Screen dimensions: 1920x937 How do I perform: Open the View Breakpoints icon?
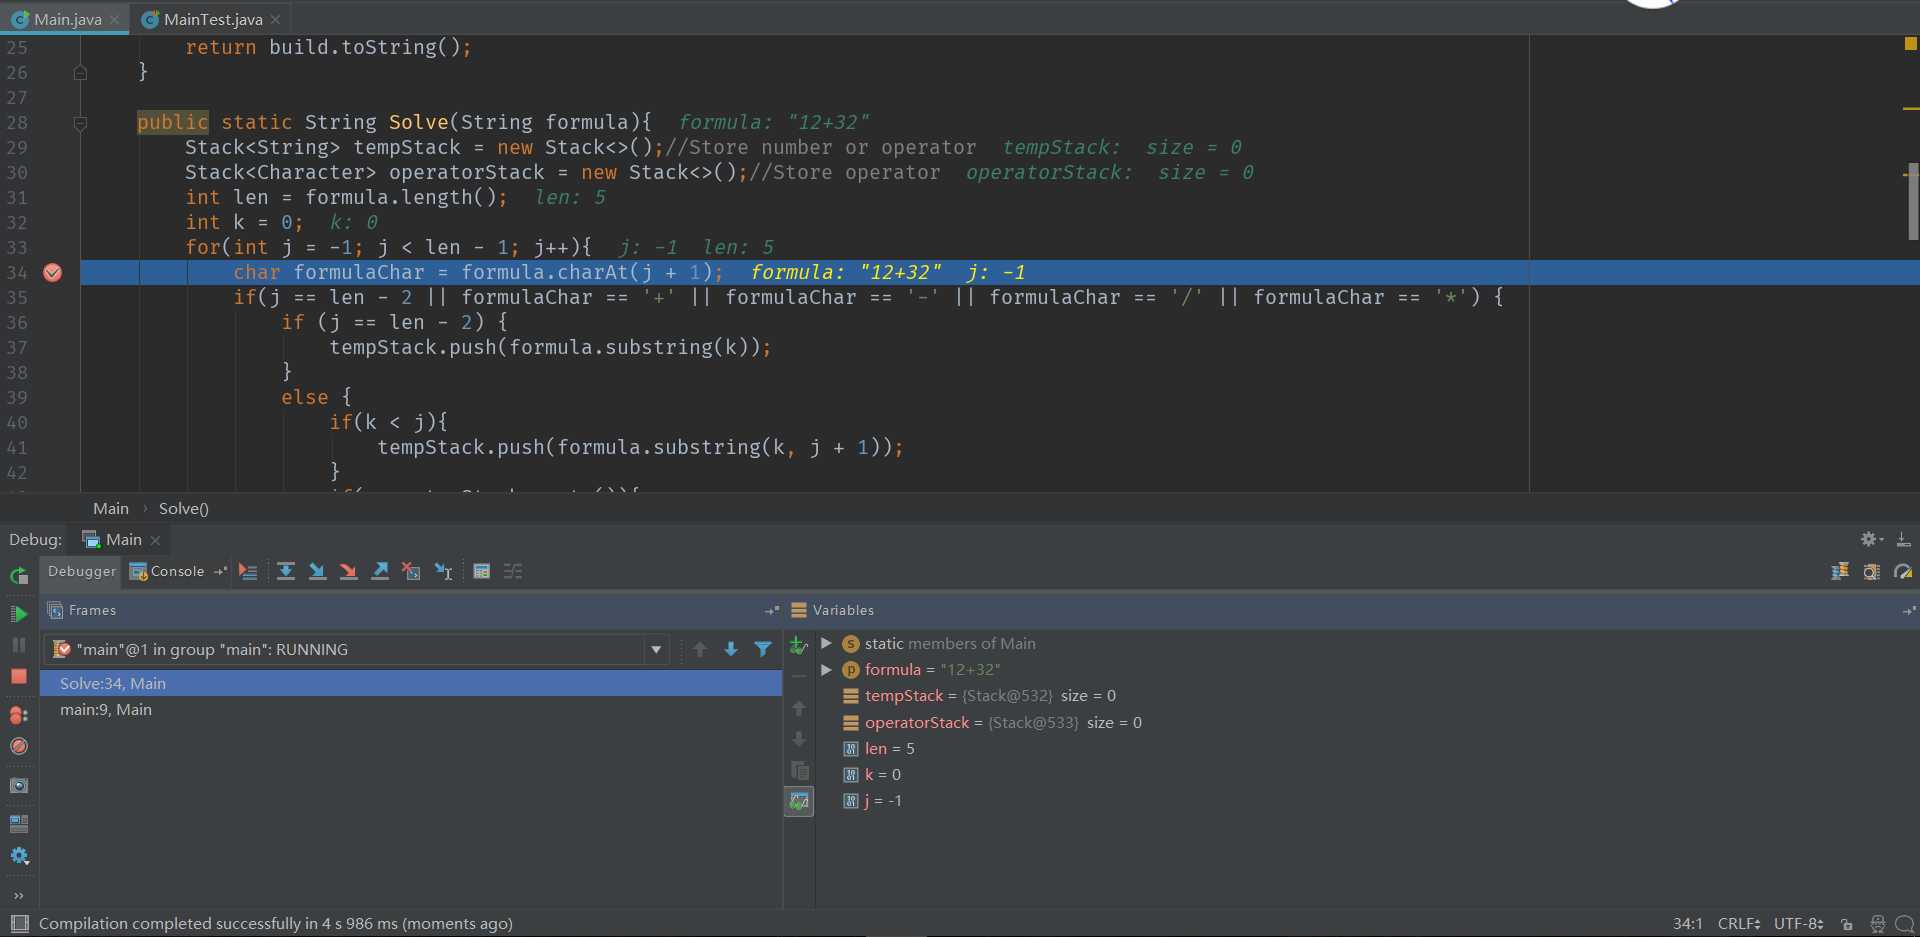[19, 715]
